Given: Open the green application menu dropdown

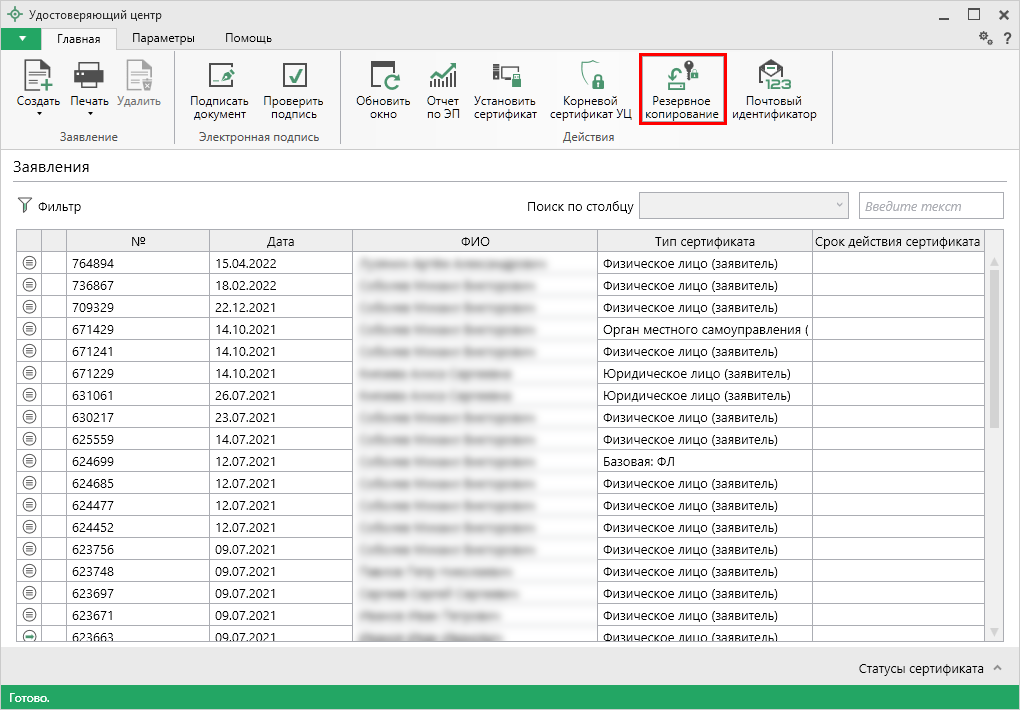Looking at the screenshot, I should 21,38.
